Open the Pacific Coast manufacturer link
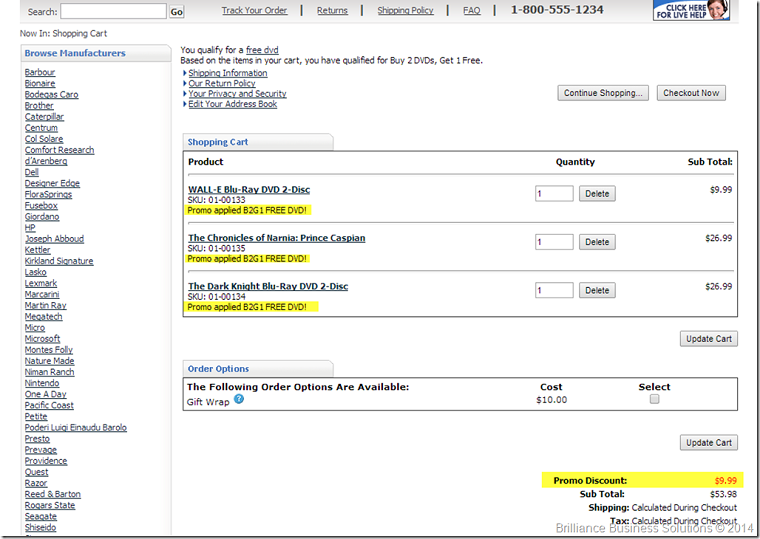This screenshot has width=760, height=539. pos(49,405)
